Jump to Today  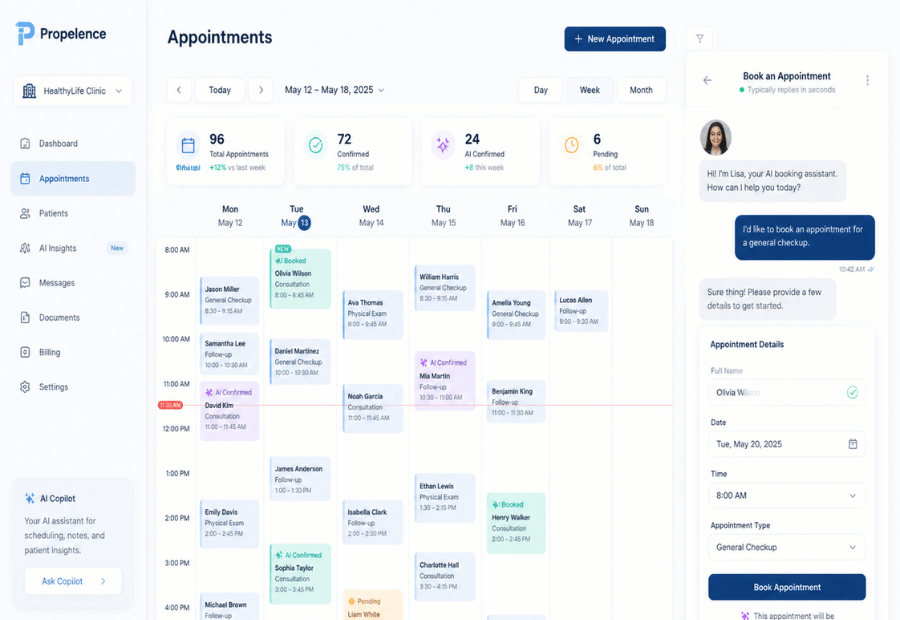(x=220, y=90)
